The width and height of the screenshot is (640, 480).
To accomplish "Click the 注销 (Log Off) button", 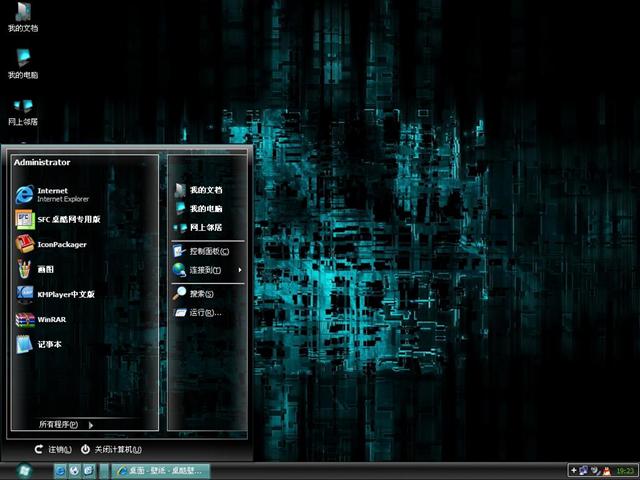I will (53, 450).
